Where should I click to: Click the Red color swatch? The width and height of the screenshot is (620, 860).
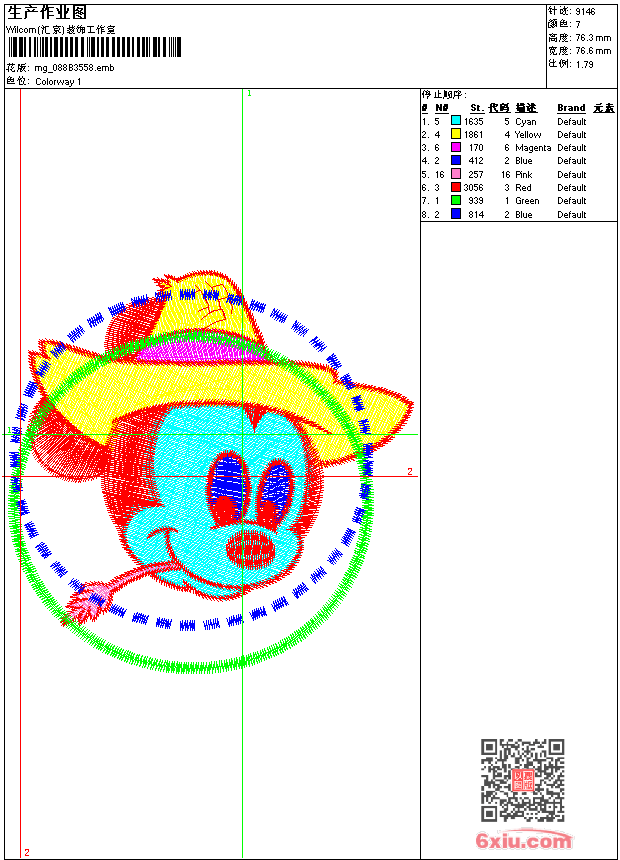click(456, 187)
